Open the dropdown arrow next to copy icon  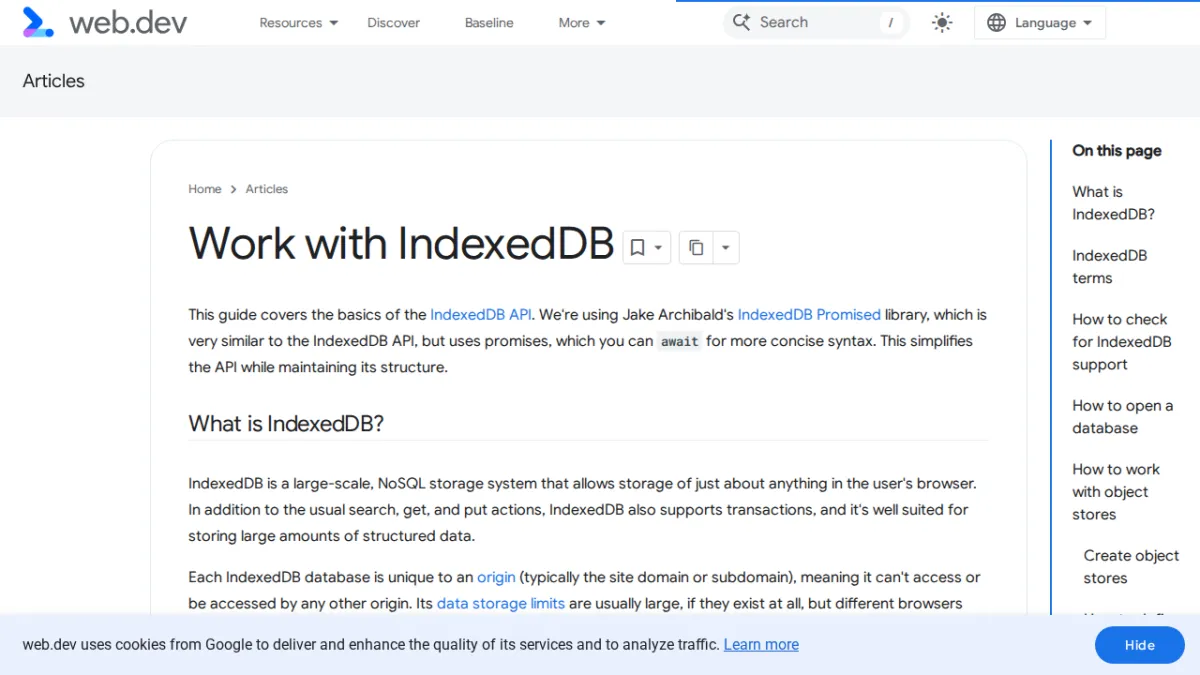[x=726, y=247]
